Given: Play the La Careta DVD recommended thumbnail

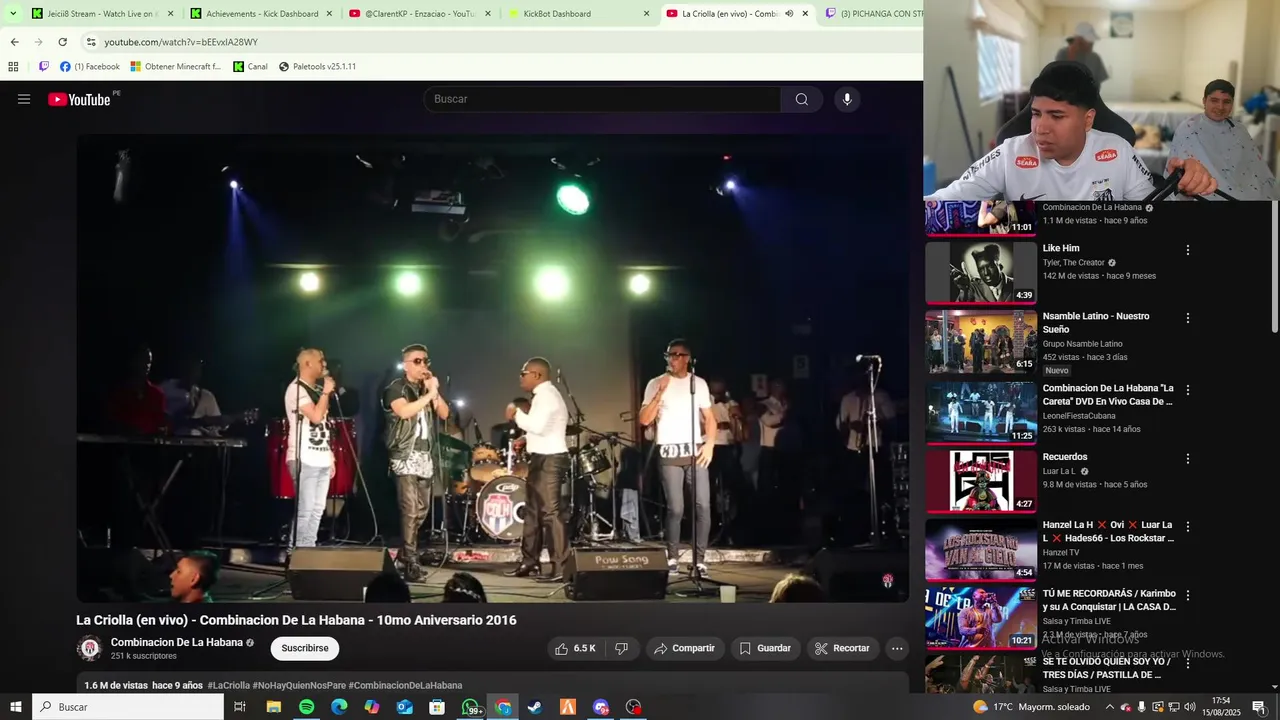Looking at the screenshot, I should [x=981, y=412].
